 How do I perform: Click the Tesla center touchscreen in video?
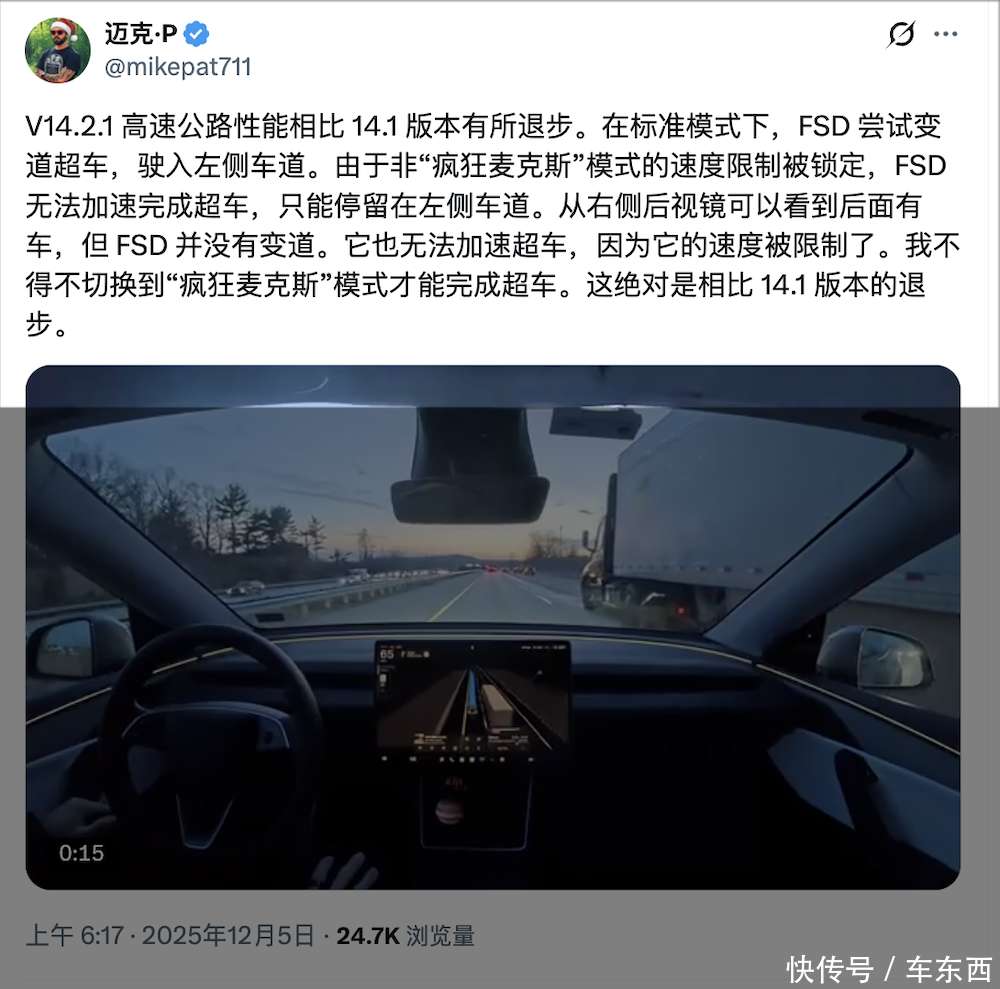click(473, 701)
